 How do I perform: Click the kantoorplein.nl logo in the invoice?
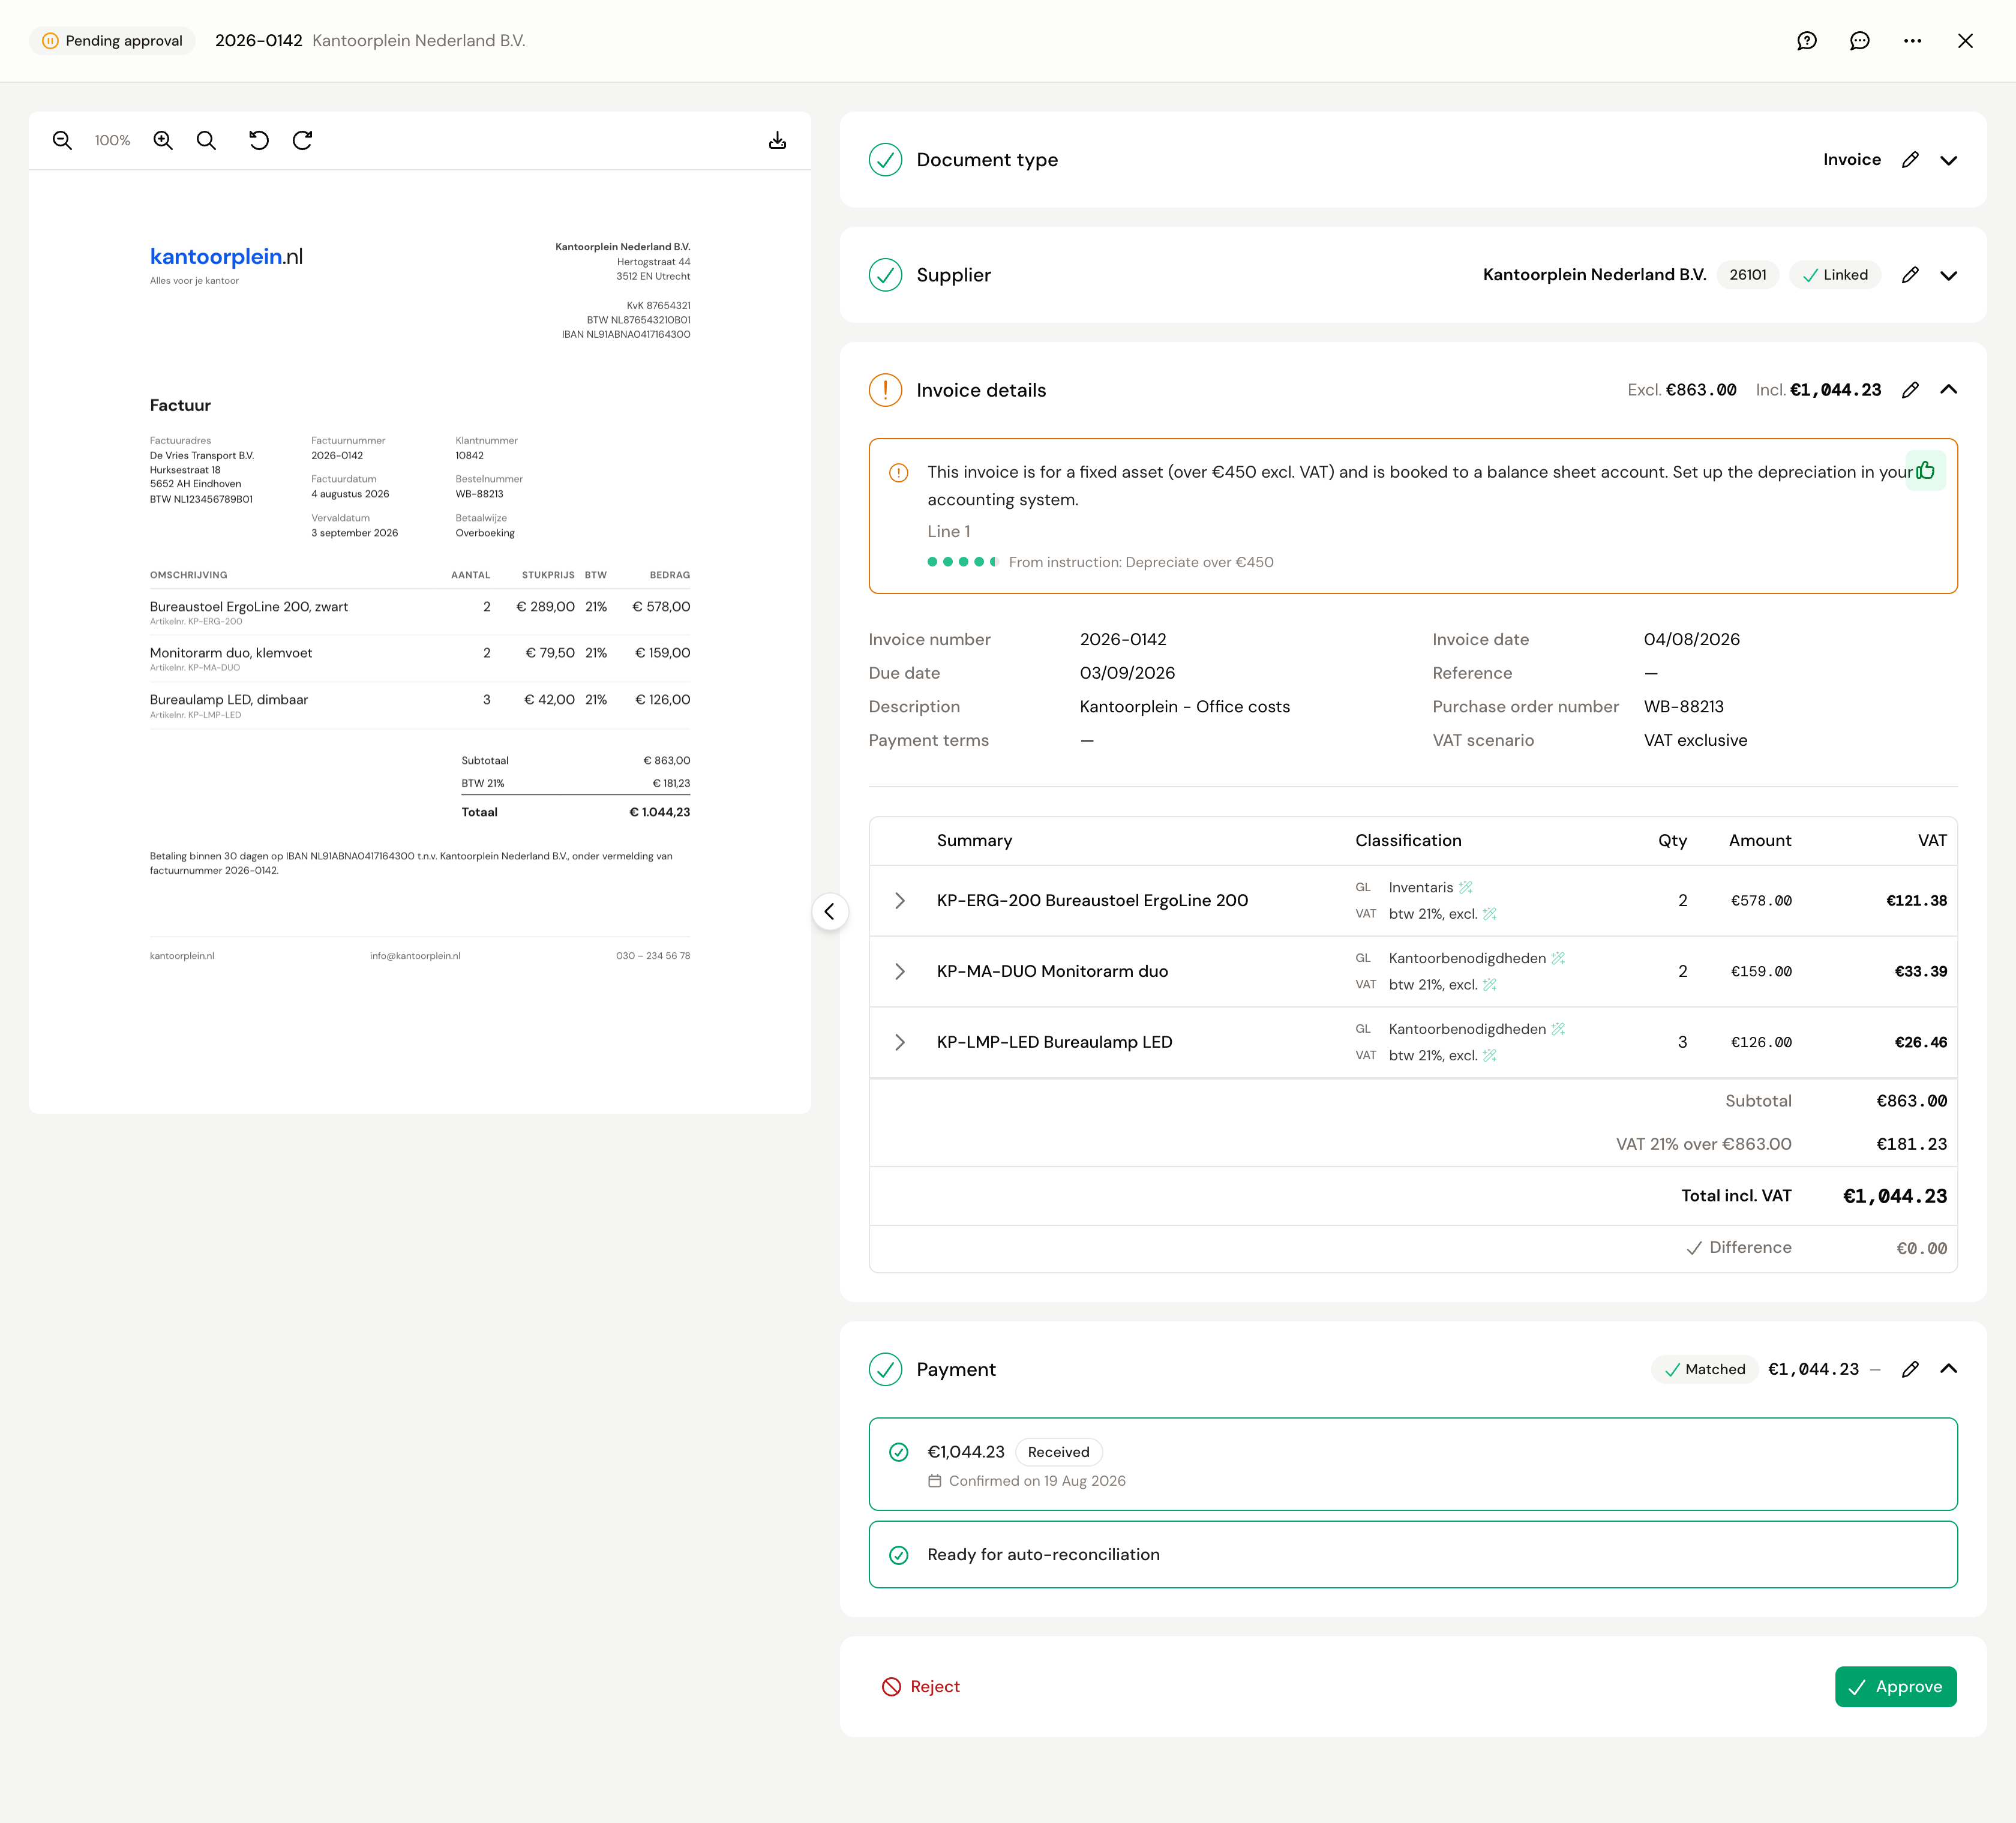[x=226, y=257]
